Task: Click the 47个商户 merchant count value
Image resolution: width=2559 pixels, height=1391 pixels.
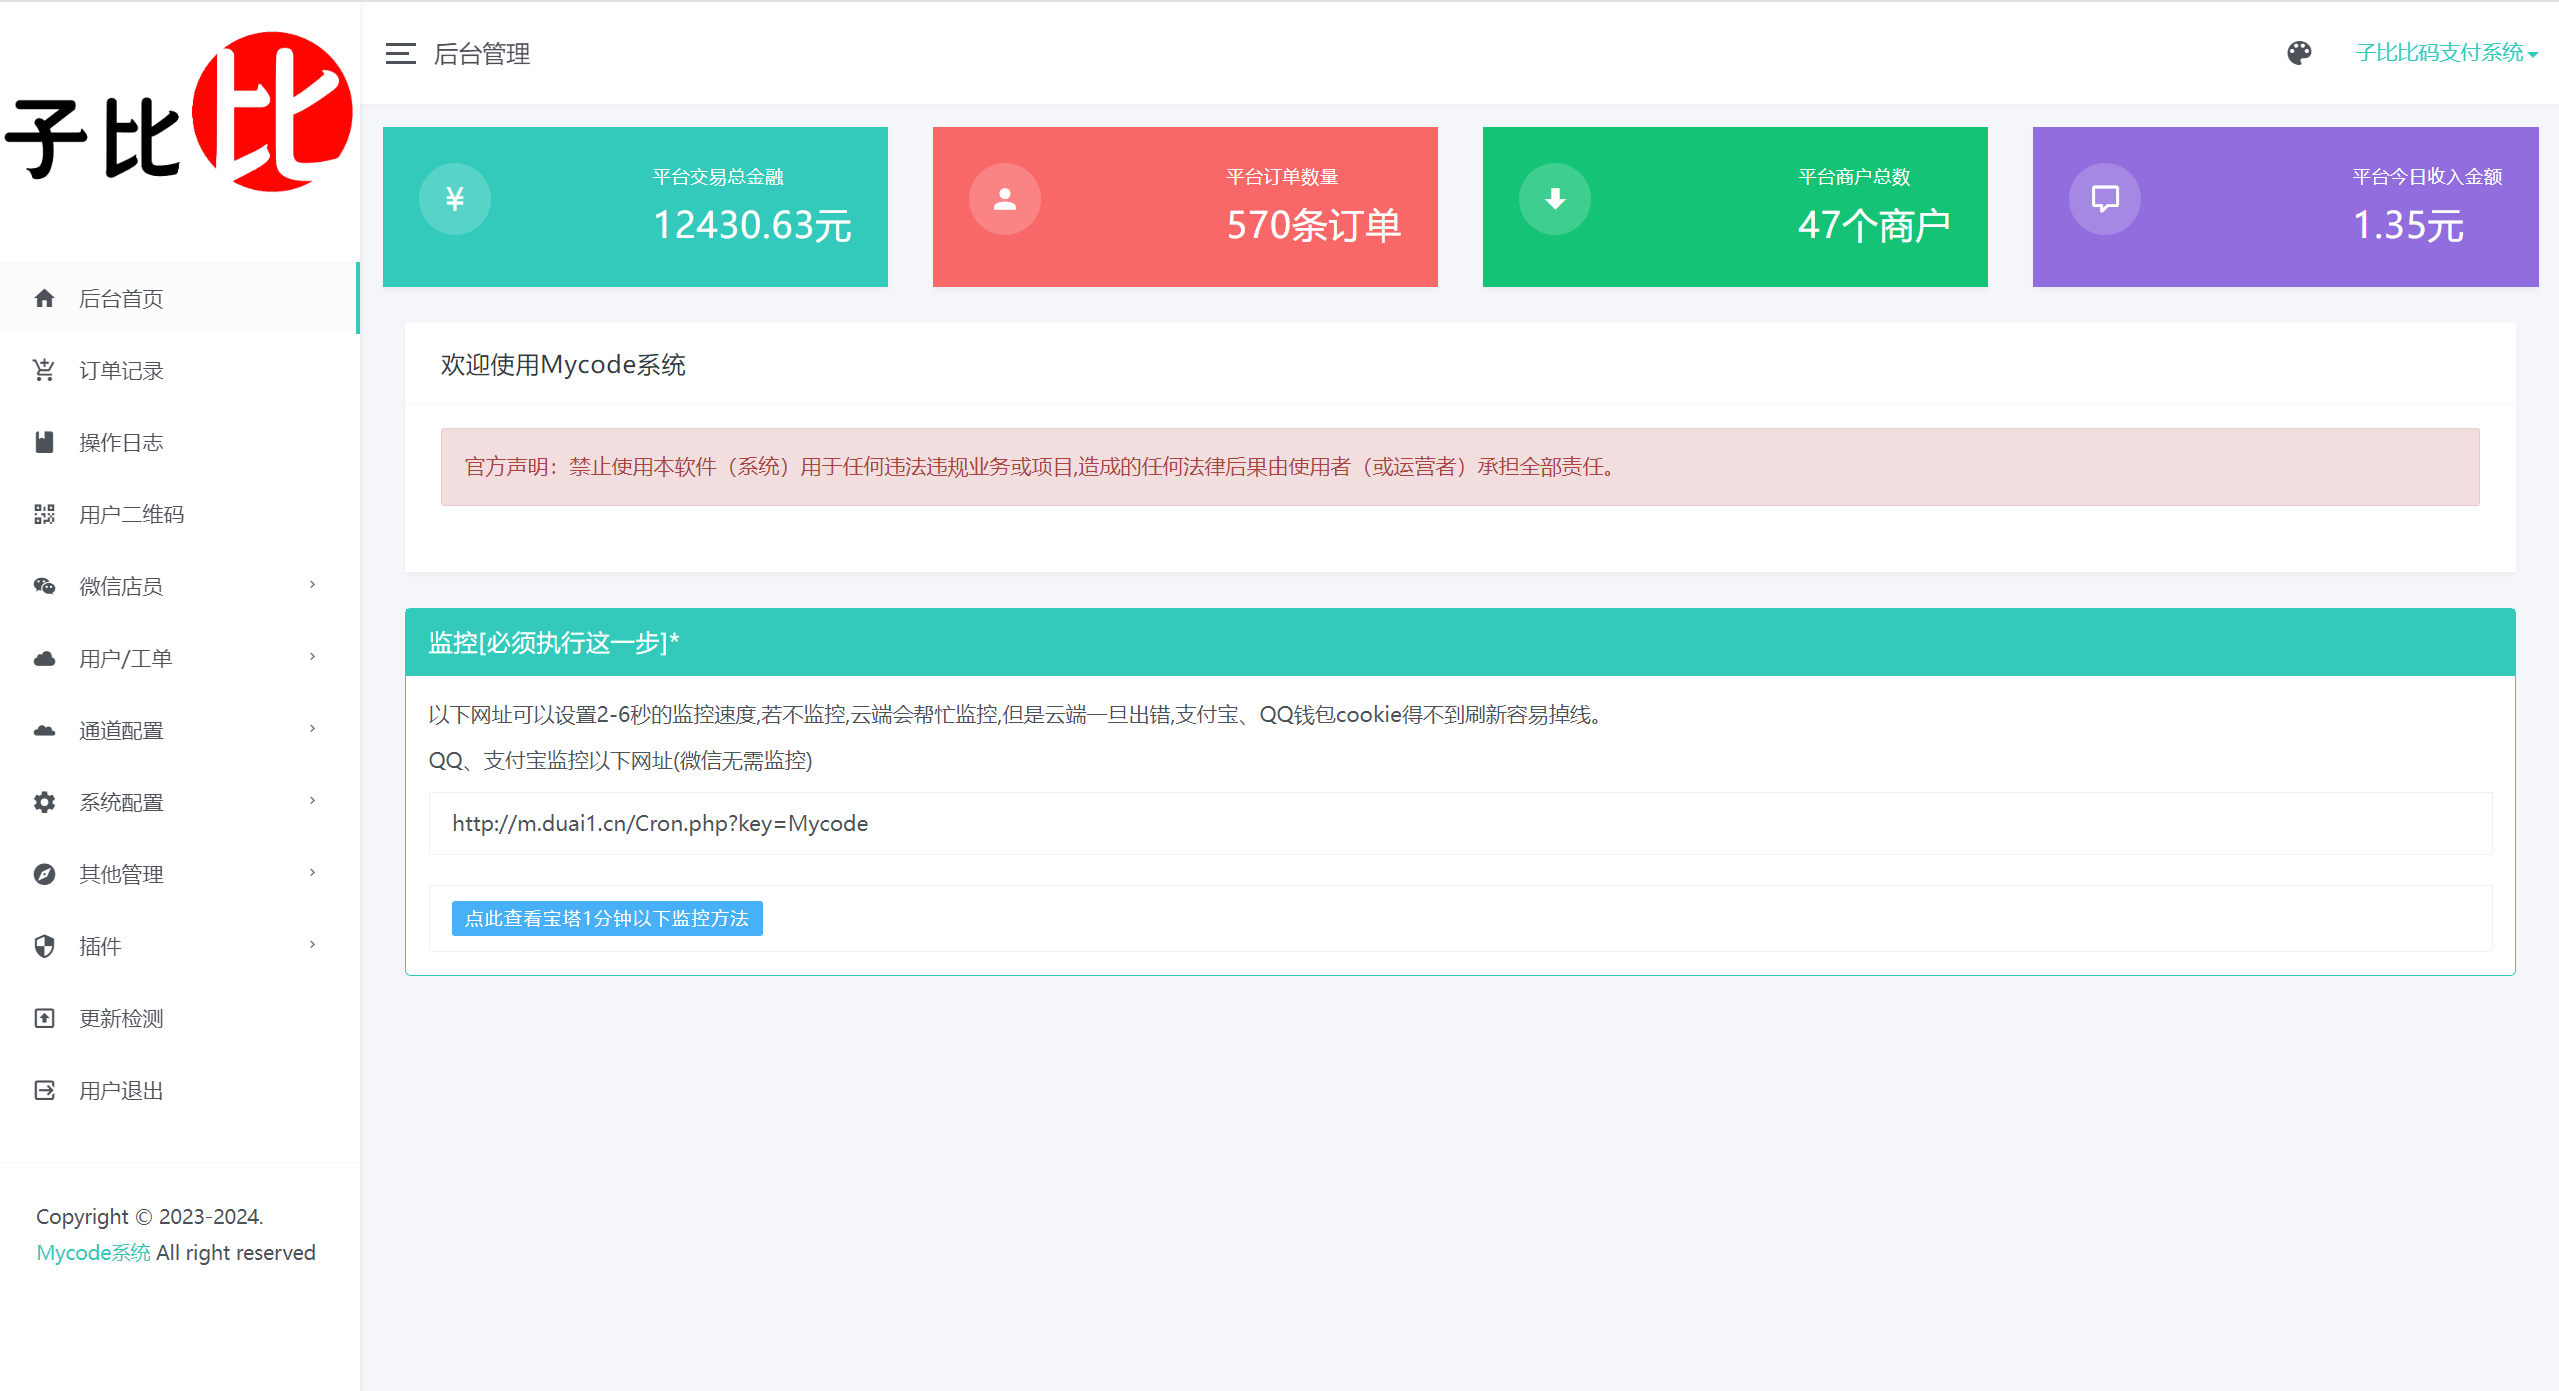Action: [1874, 225]
